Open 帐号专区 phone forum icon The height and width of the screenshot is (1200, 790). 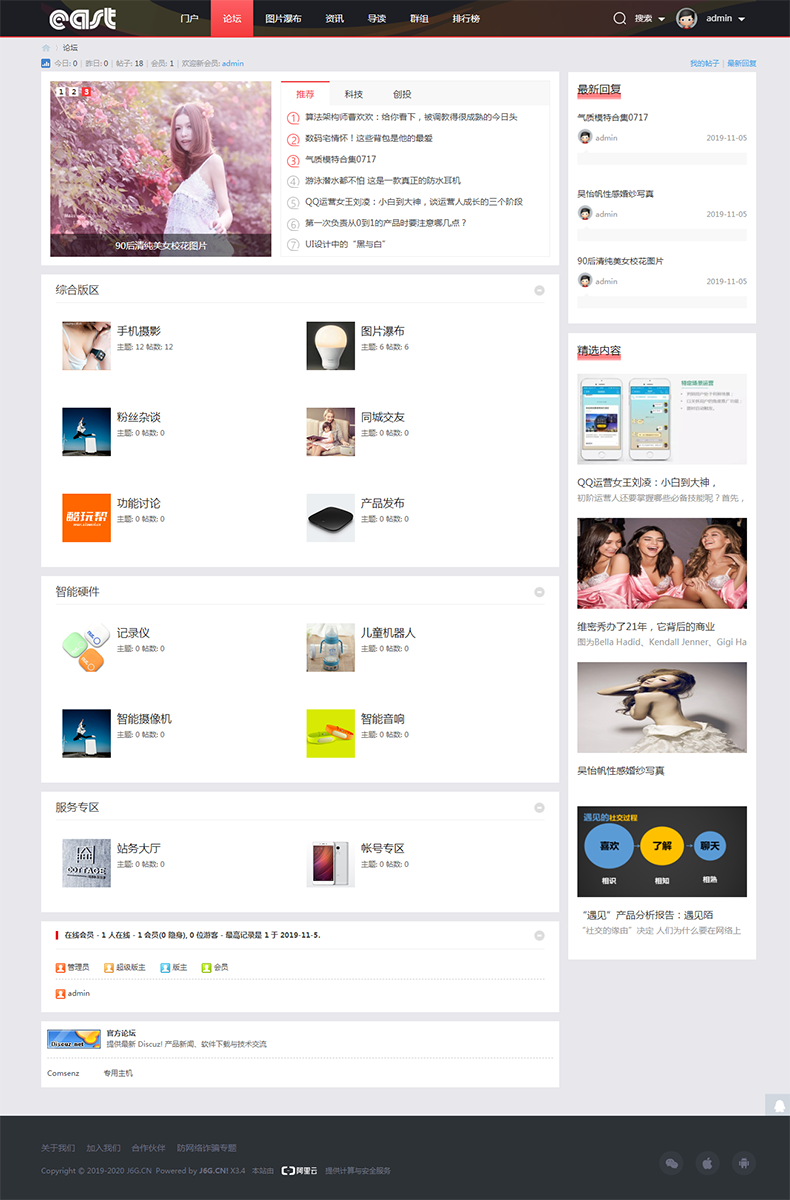point(331,863)
